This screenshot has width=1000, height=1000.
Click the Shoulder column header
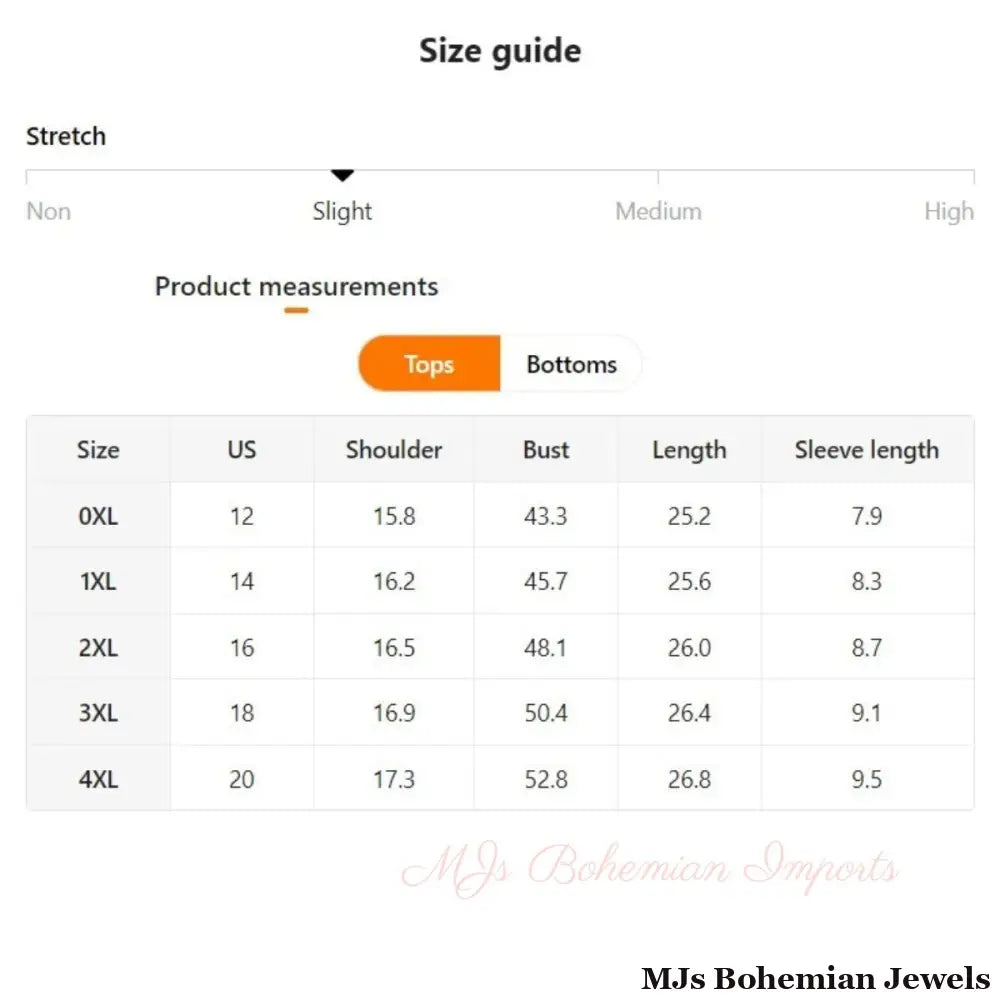(394, 450)
